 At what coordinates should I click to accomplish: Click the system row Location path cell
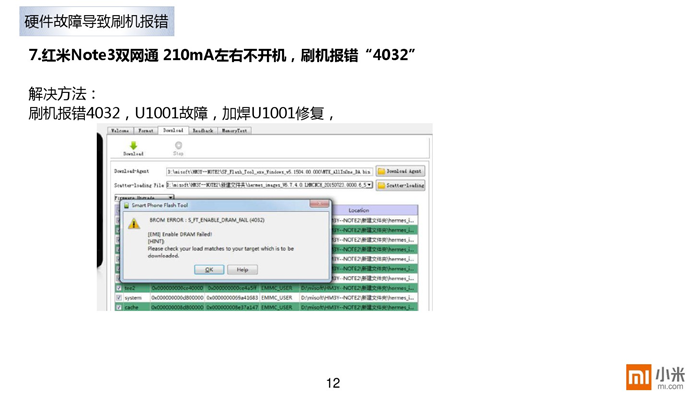coord(358,298)
